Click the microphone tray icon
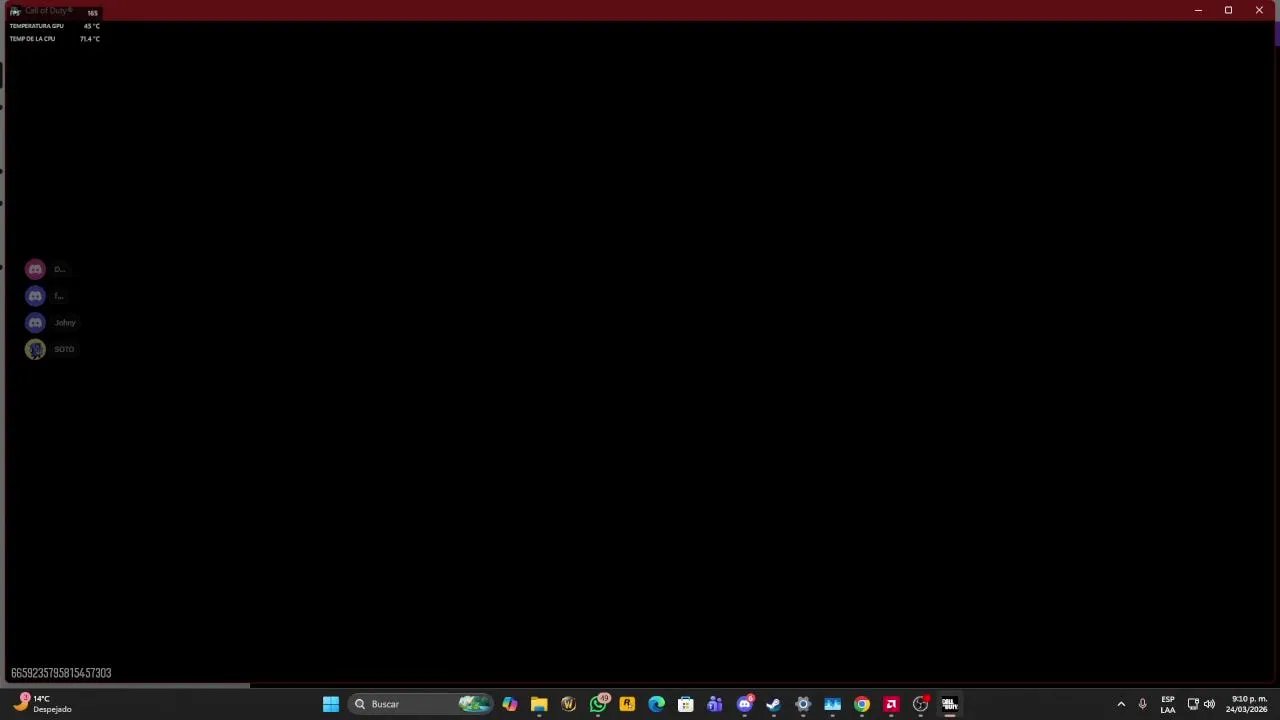This screenshot has width=1280, height=720. tap(1142, 704)
